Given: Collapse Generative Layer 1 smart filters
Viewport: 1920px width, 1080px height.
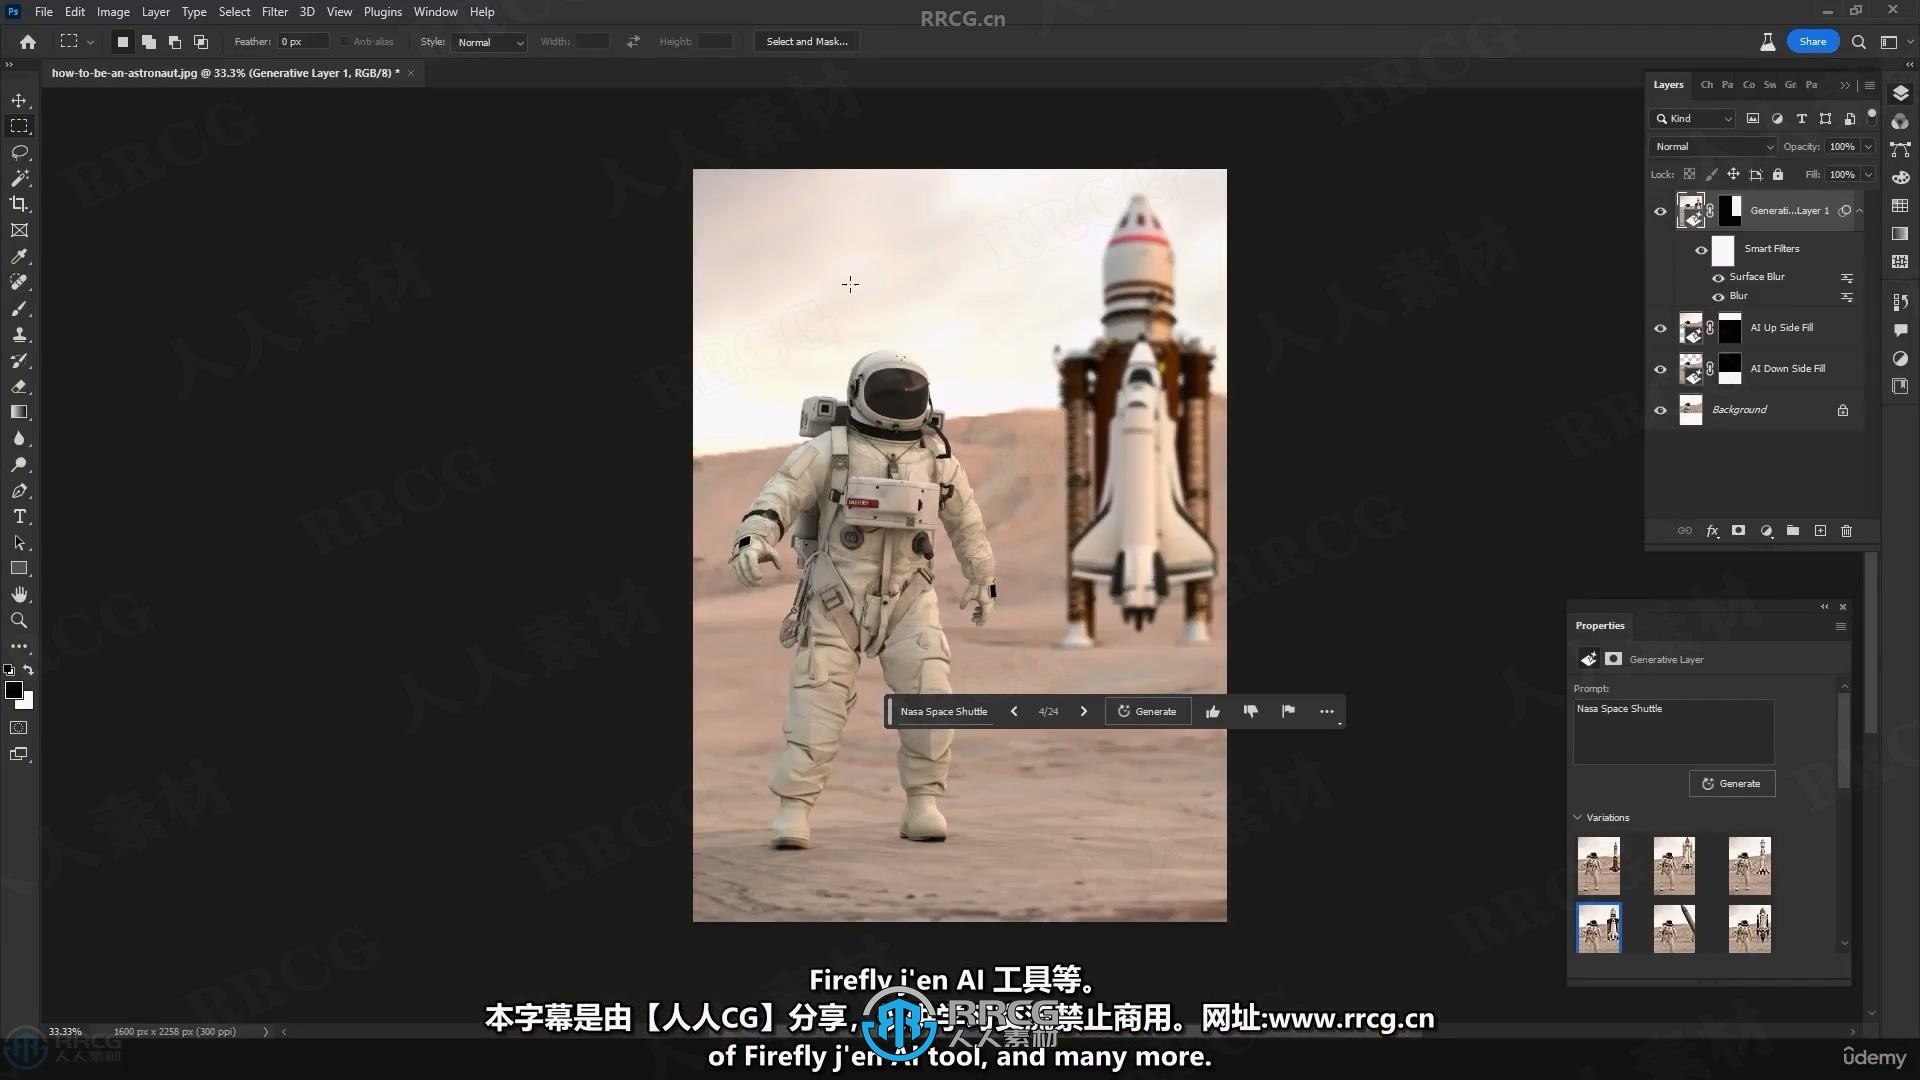Looking at the screenshot, I should coord(1860,210).
